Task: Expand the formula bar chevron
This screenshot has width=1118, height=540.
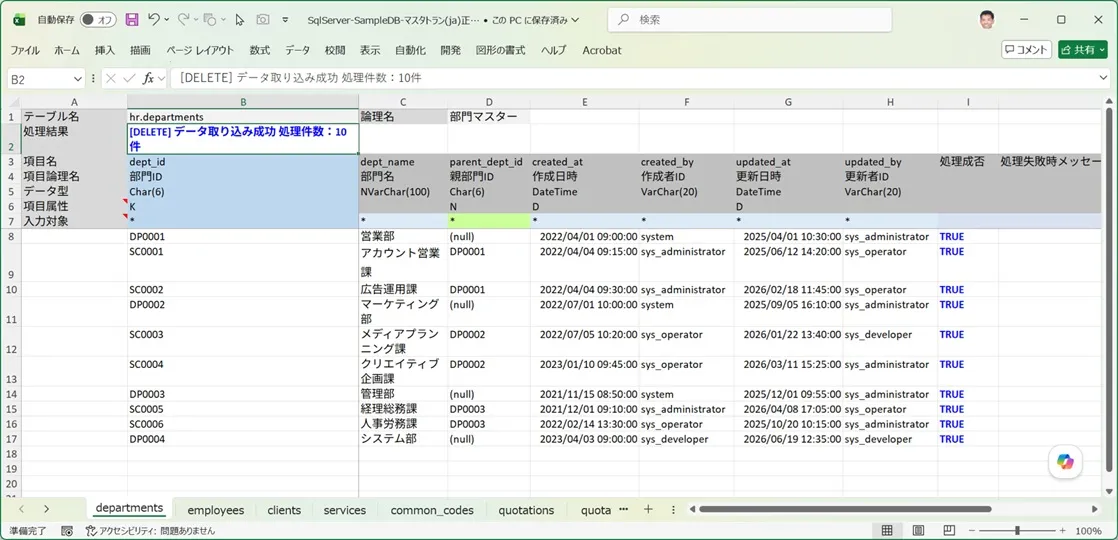Action: [1104, 78]
